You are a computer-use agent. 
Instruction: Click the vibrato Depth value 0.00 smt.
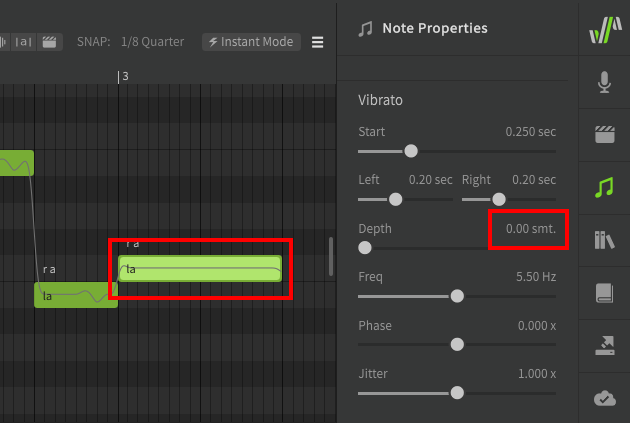tap(530, 229)
